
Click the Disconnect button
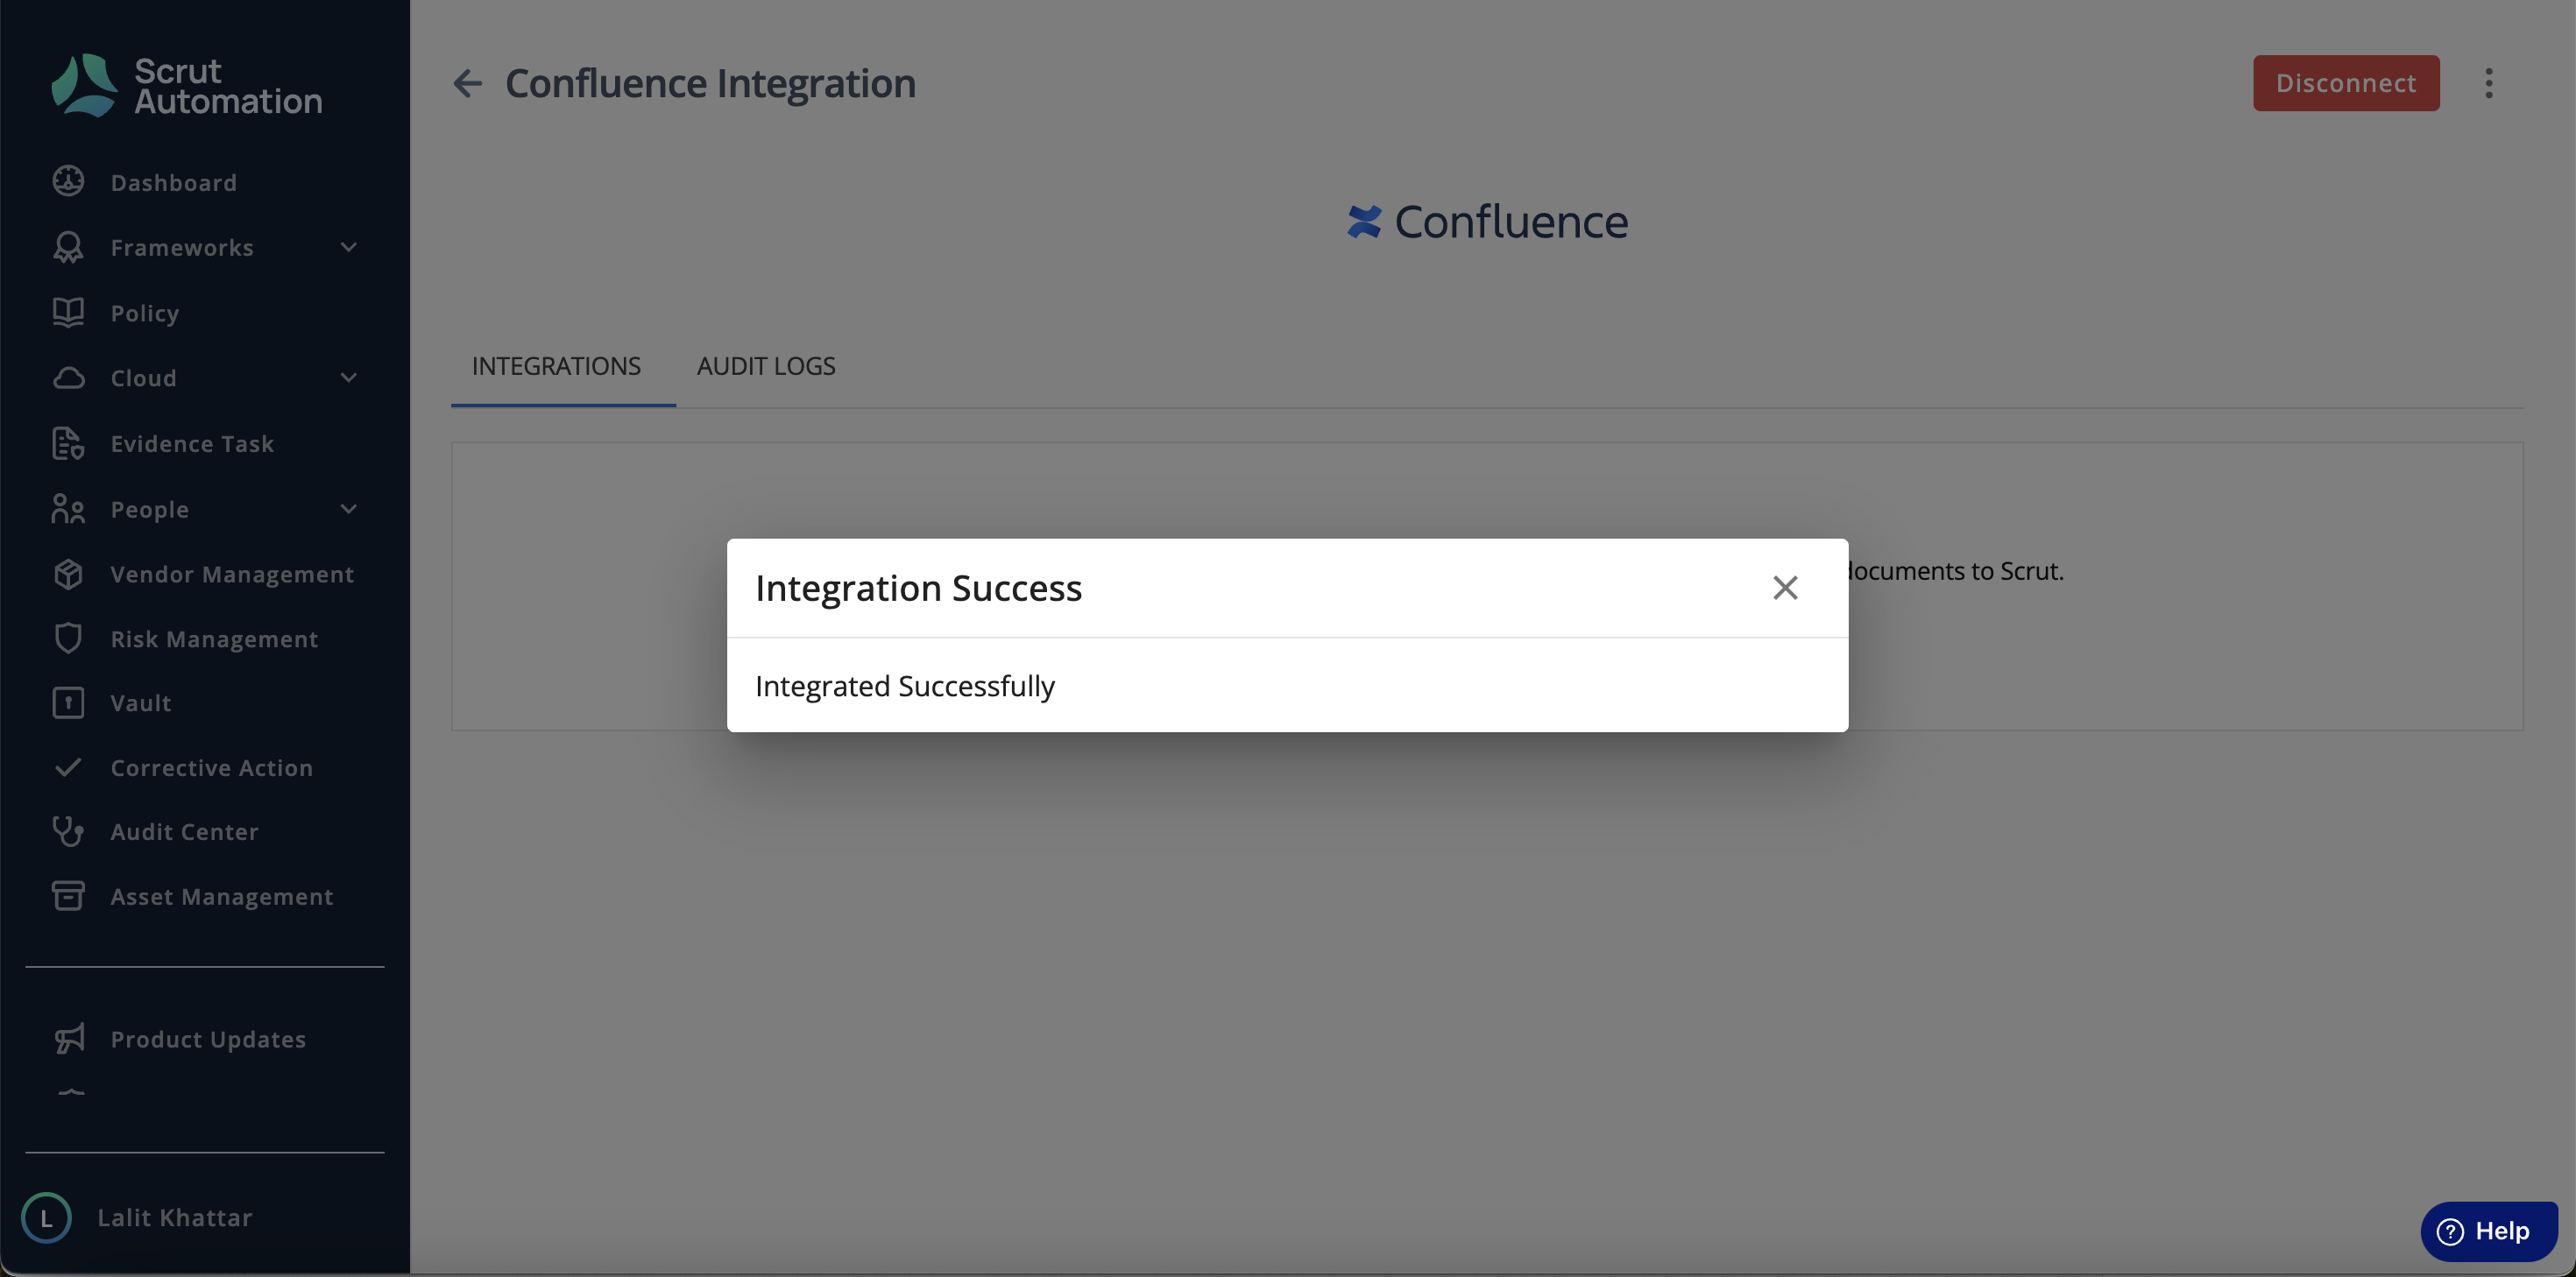2346,83
